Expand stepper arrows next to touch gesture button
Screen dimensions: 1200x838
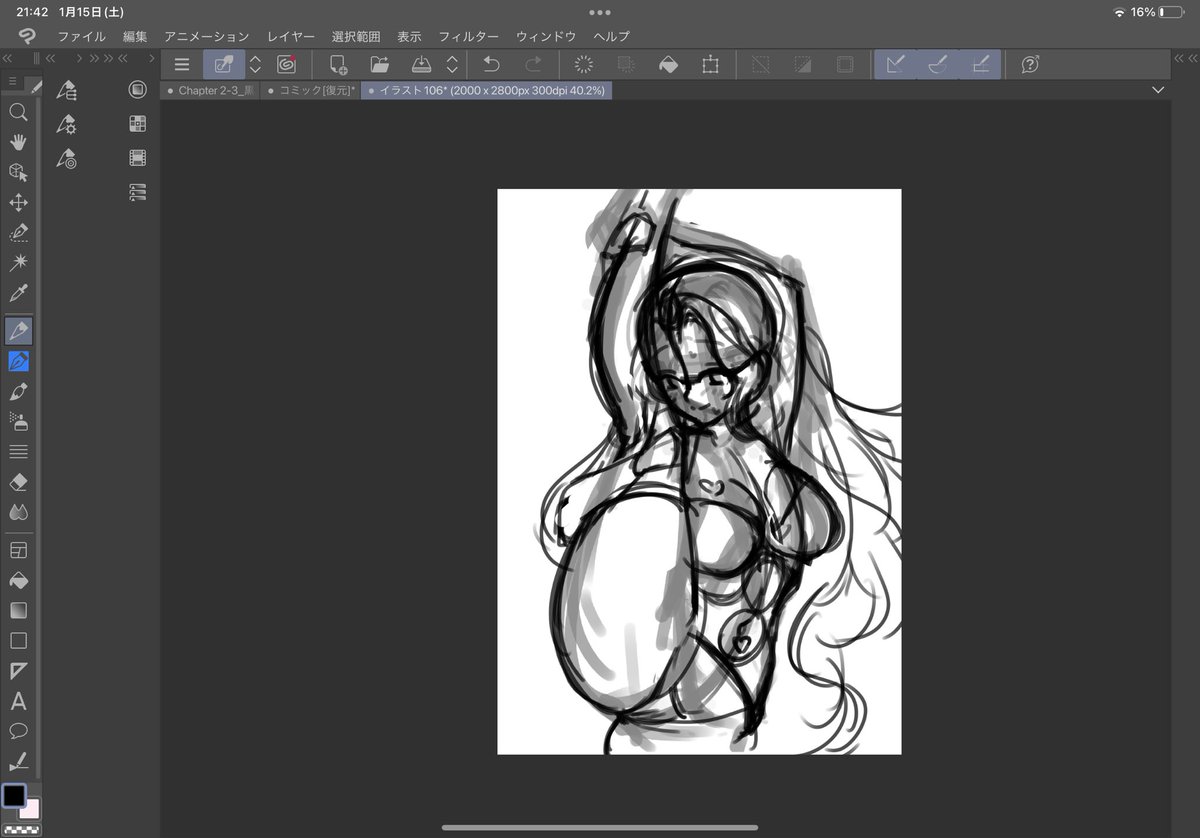tap(255, 64)
